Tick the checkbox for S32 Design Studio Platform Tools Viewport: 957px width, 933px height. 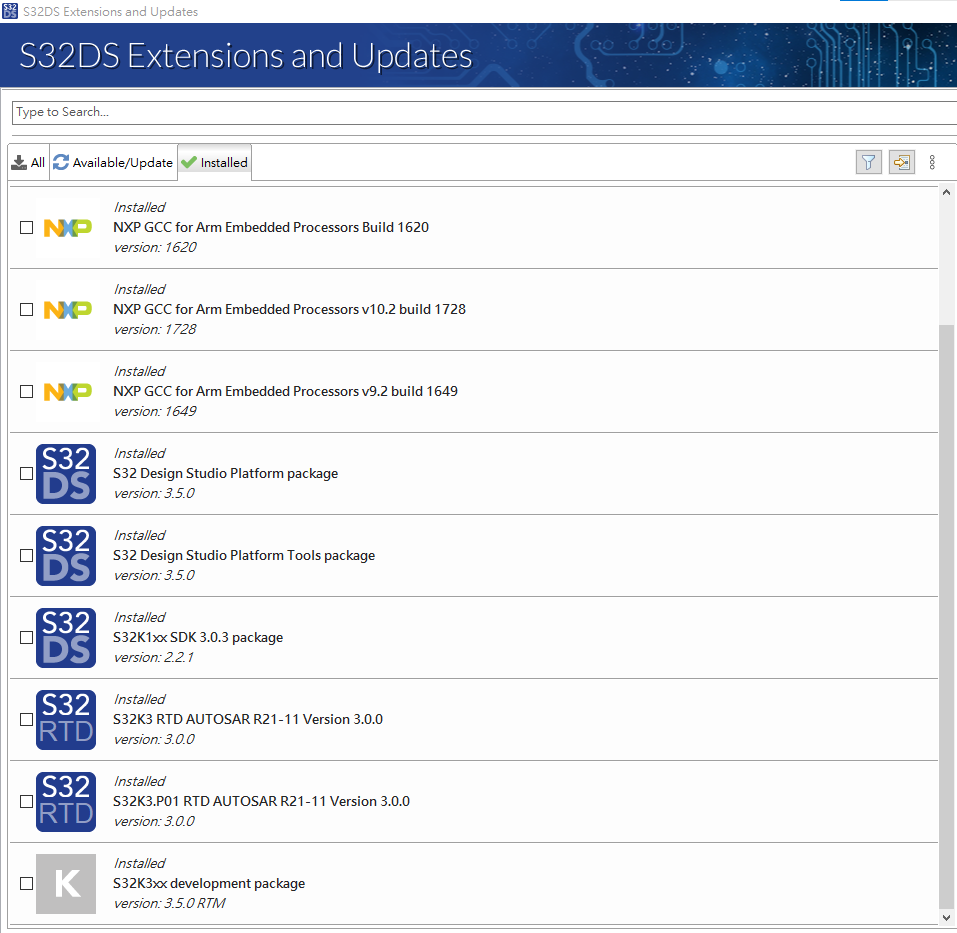(x=26, y=555)
